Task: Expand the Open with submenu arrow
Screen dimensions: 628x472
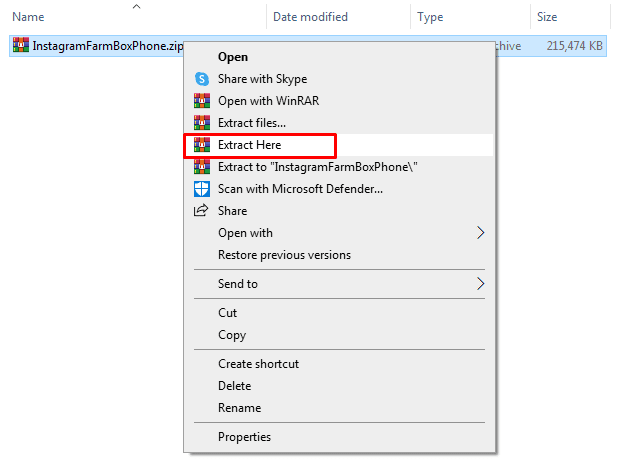Action: click(481, 233)
